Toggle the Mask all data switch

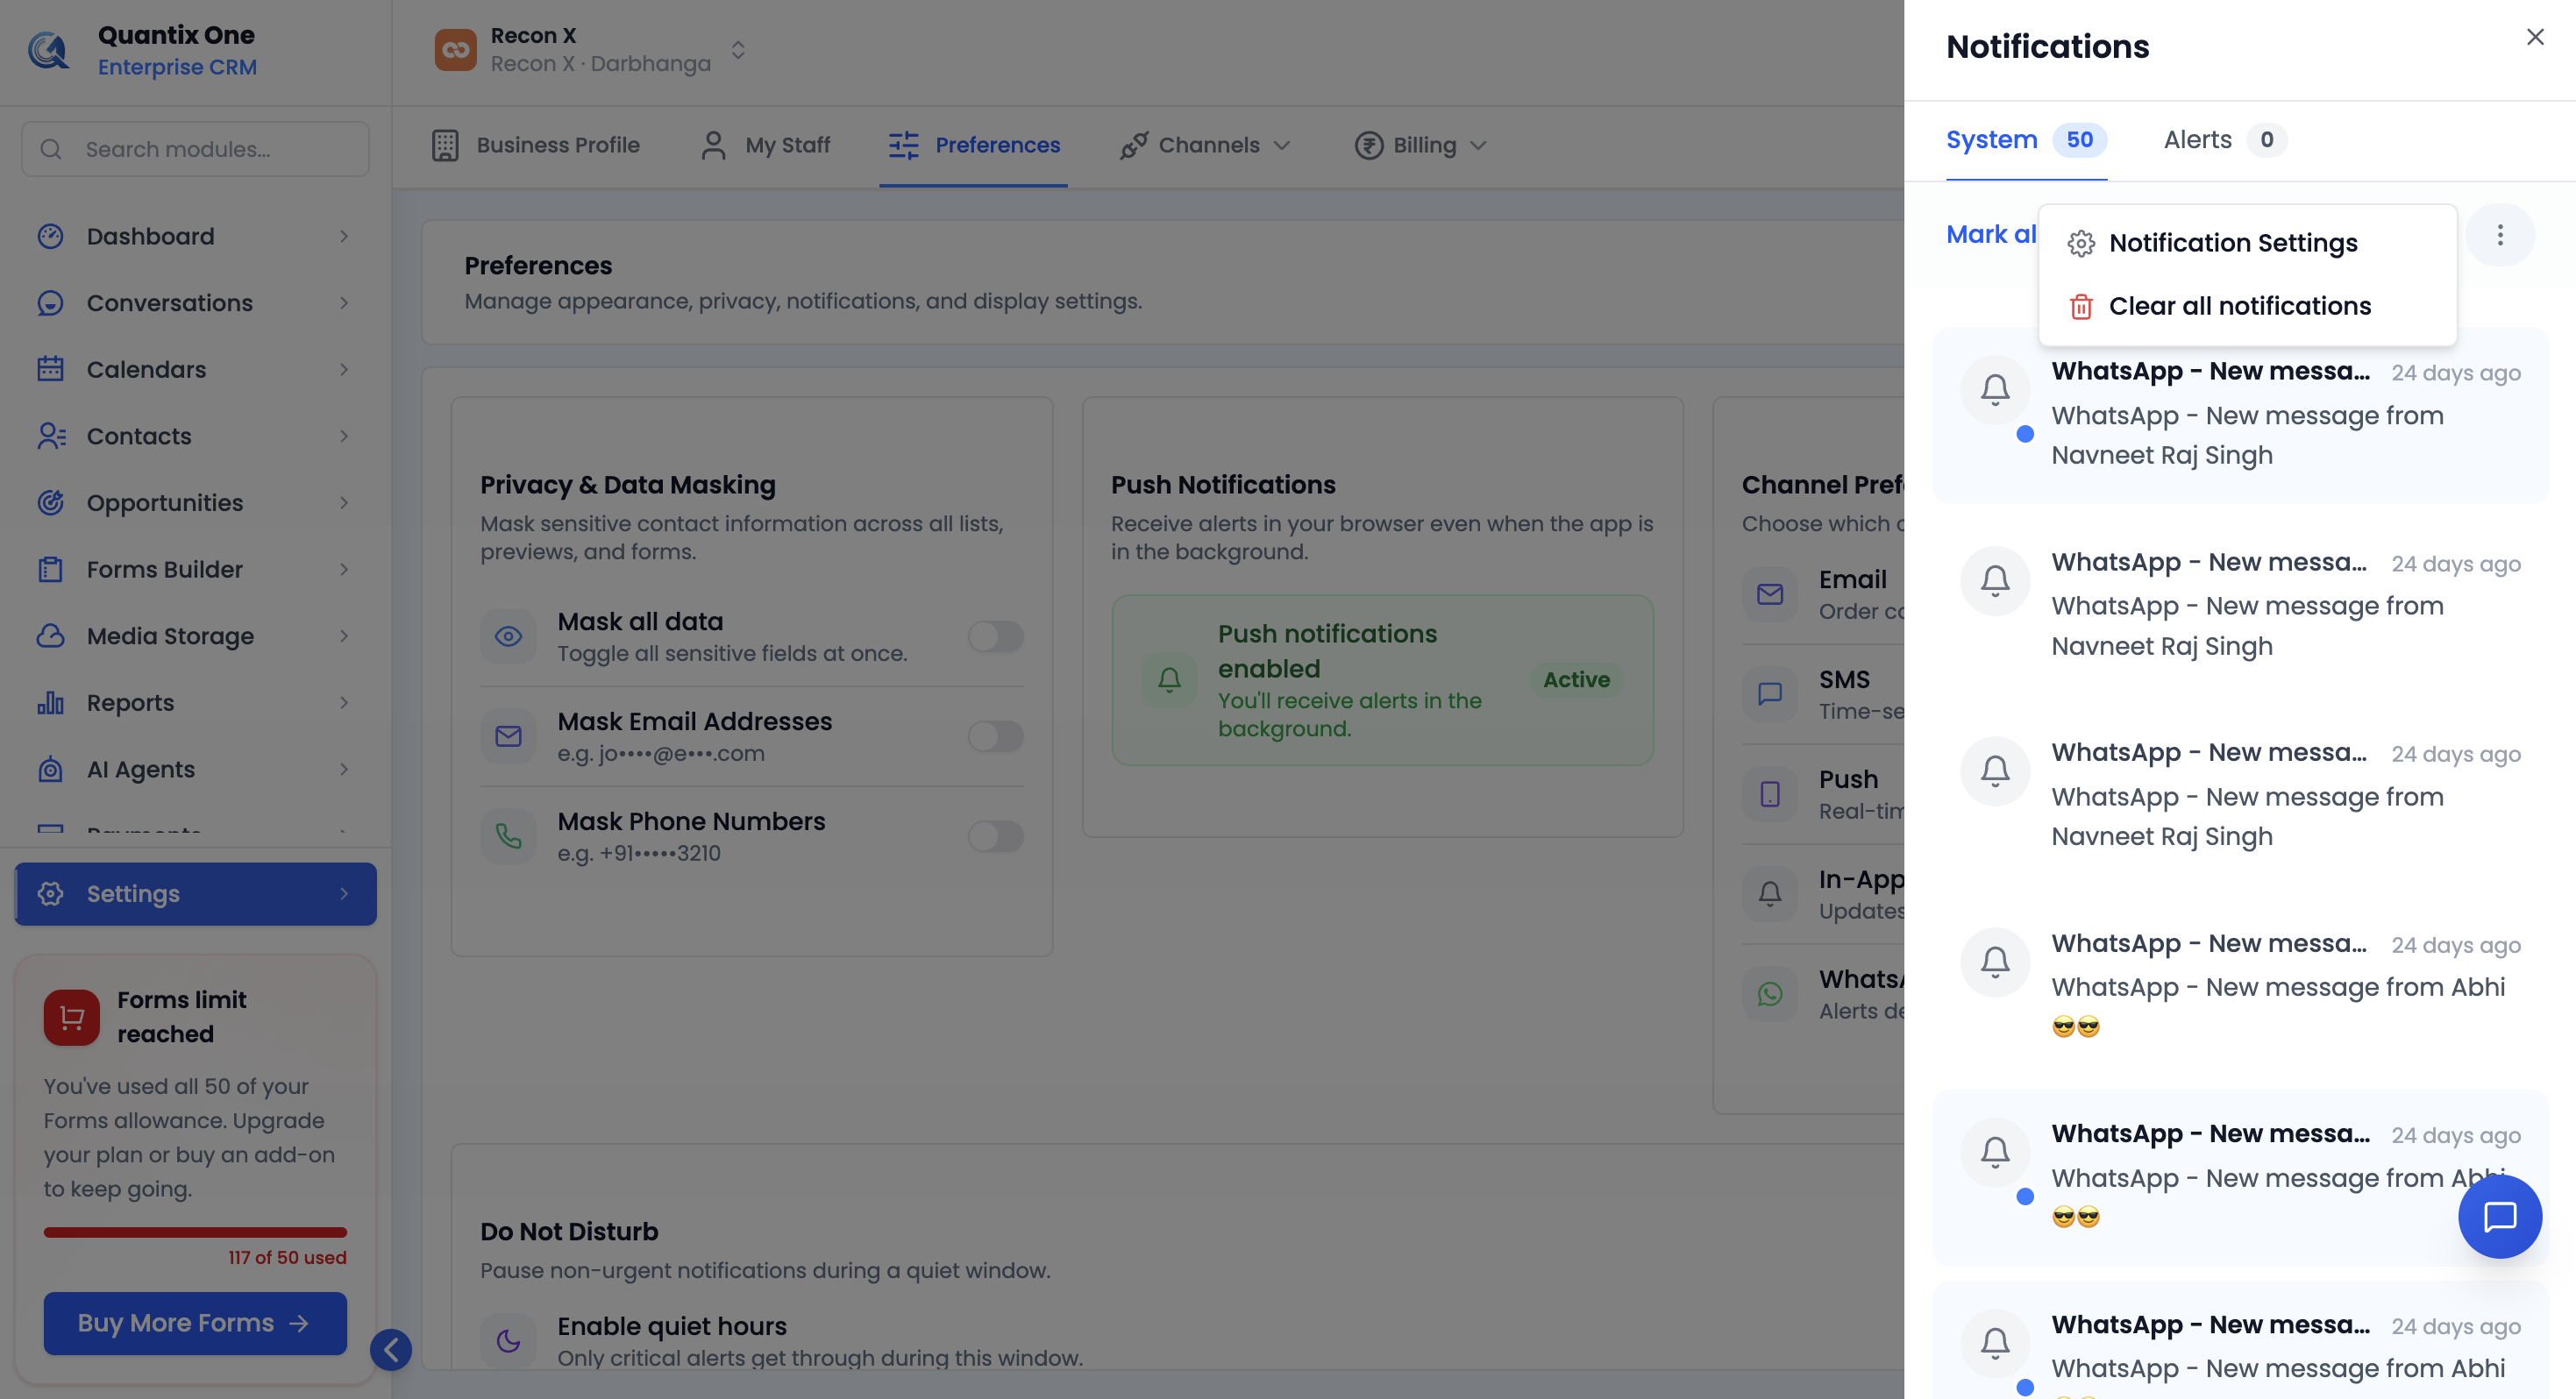click(x=995, y=636)
